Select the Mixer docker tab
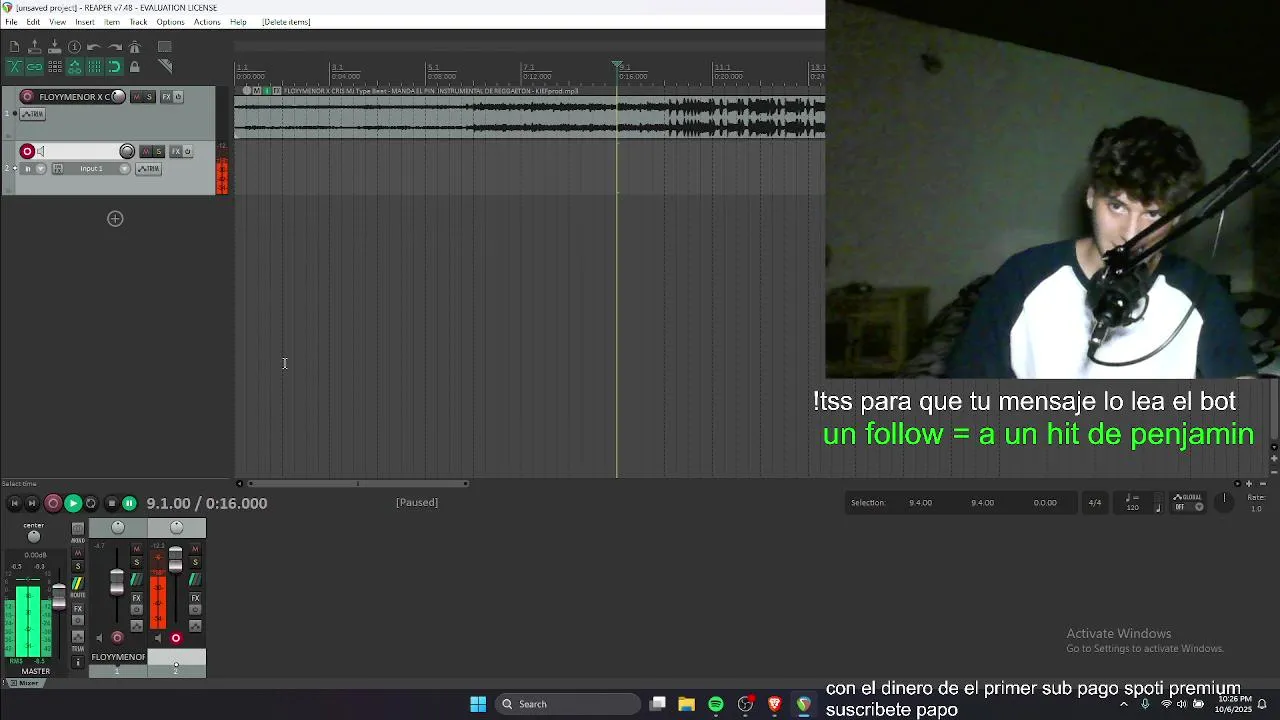Image resolution: width=1280 pixels, height=720 pixels. point(24,683)
